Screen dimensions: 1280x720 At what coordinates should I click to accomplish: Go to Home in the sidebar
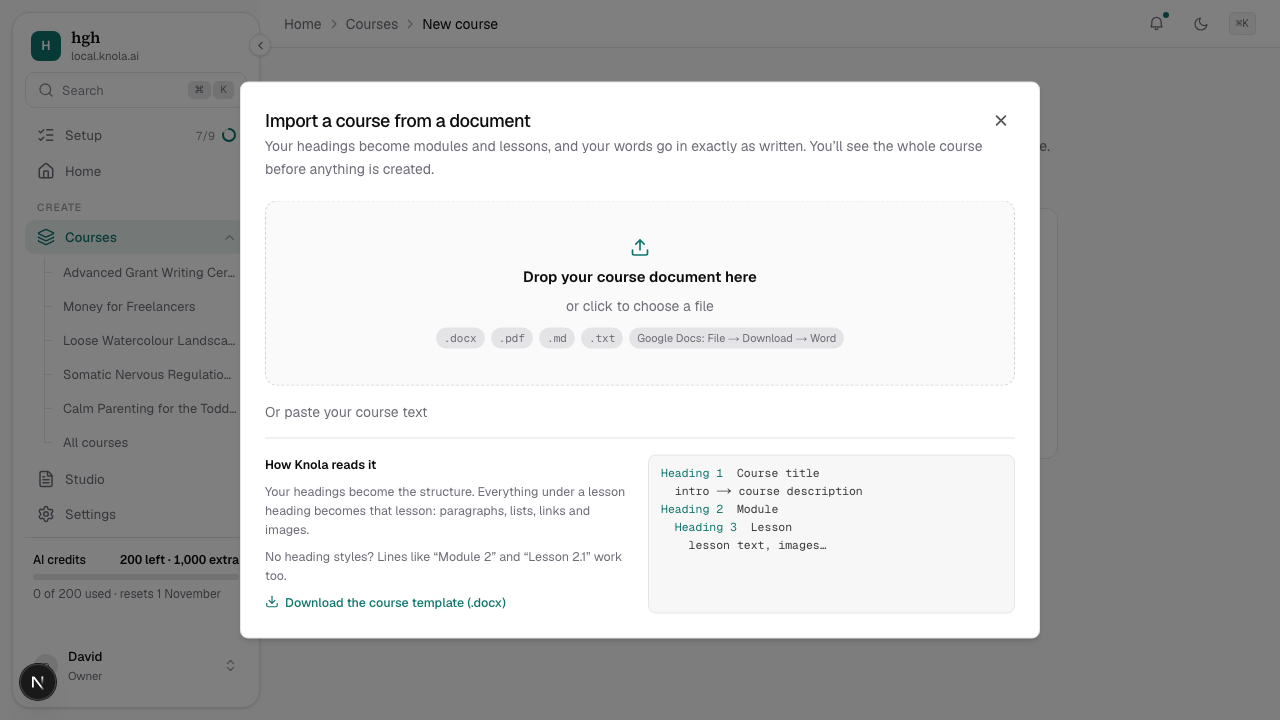click(137, 171)
